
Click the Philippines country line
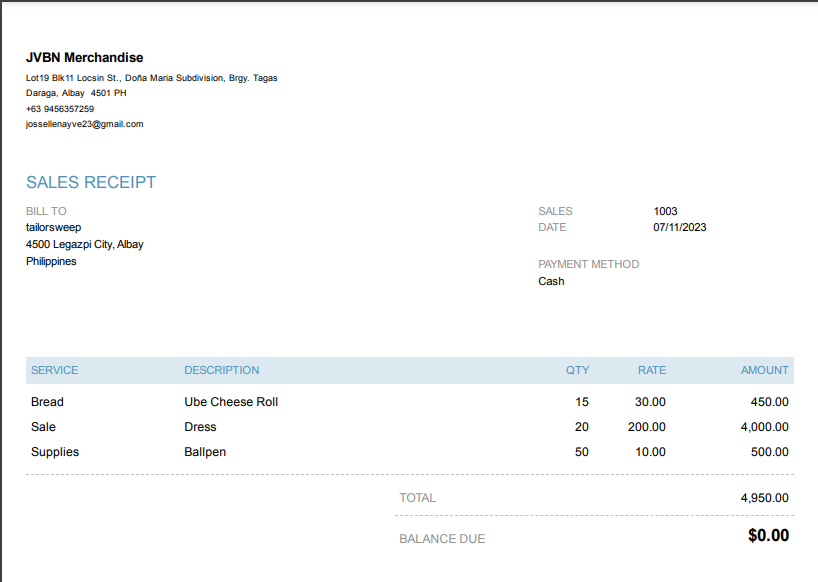(51, 261)
